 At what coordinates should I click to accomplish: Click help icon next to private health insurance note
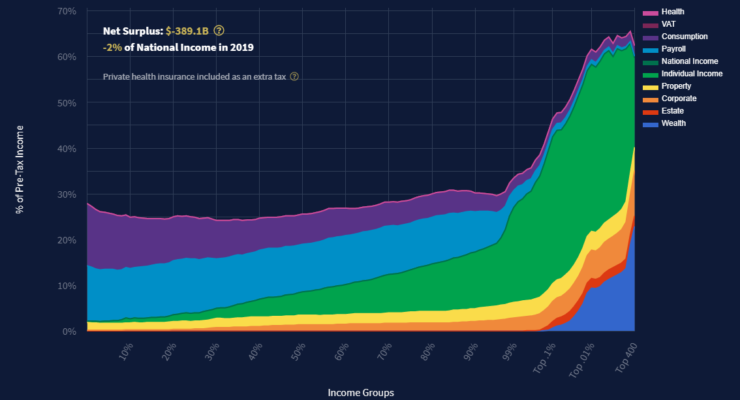[294, 76]
